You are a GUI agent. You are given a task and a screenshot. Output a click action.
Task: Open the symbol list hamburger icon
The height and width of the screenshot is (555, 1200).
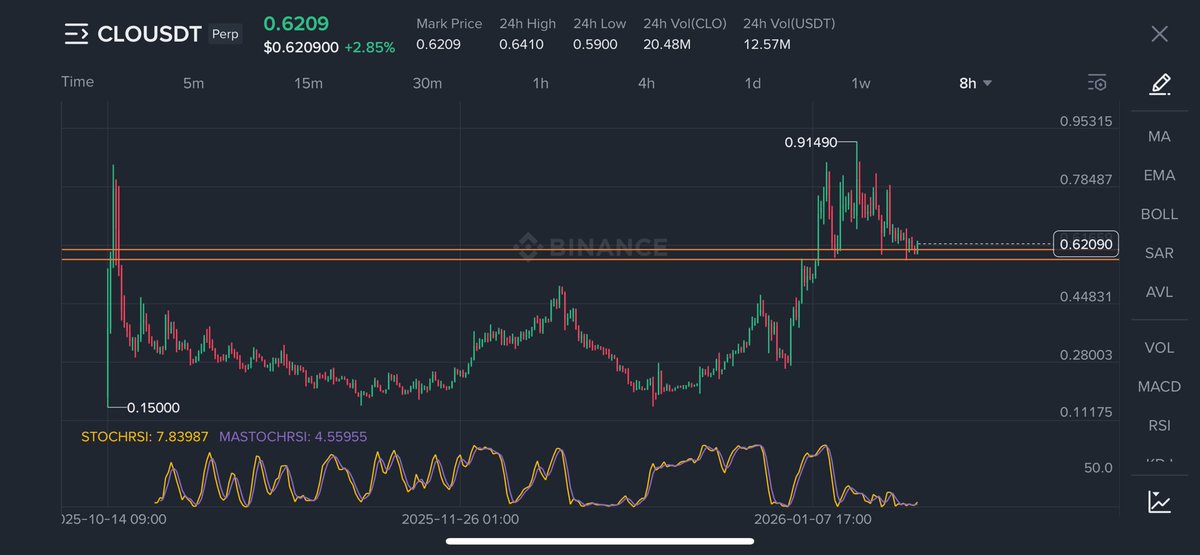pyautogui.click(x=76, y=35)
